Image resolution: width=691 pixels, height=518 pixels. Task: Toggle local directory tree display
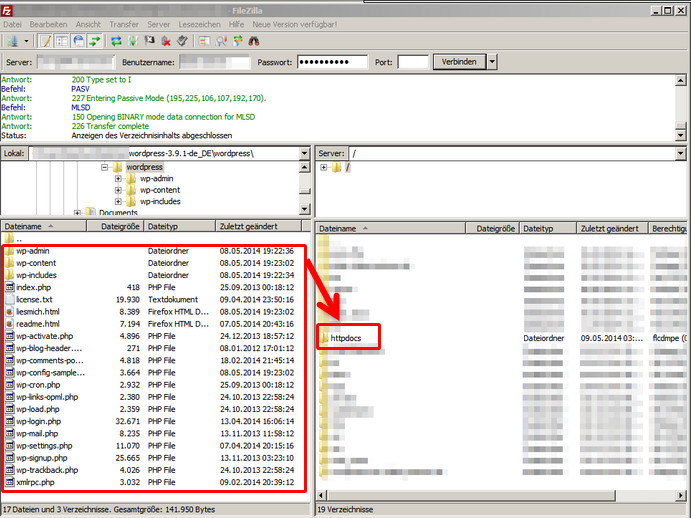click(x=62, y=41)
